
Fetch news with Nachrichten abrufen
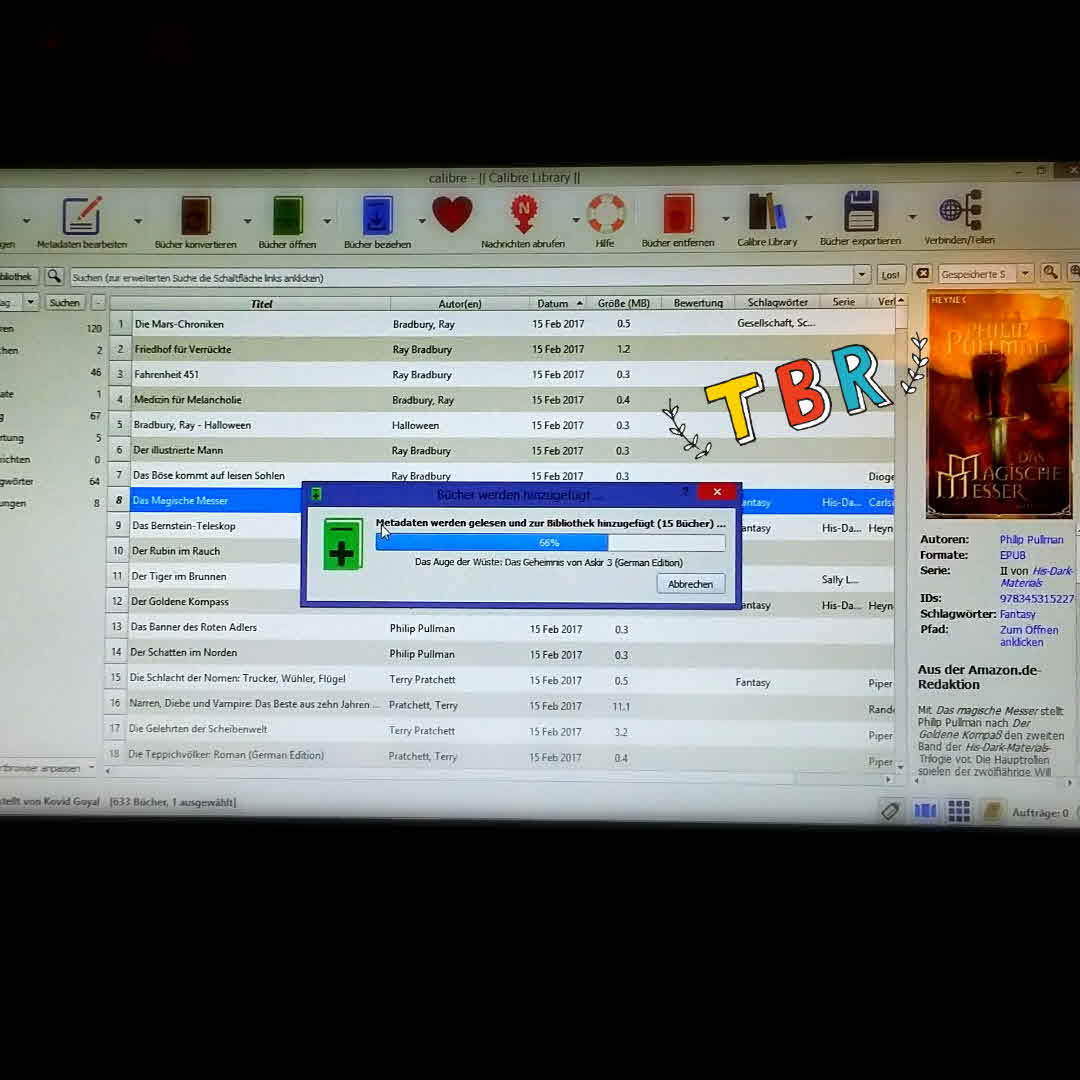click(523, 215)
